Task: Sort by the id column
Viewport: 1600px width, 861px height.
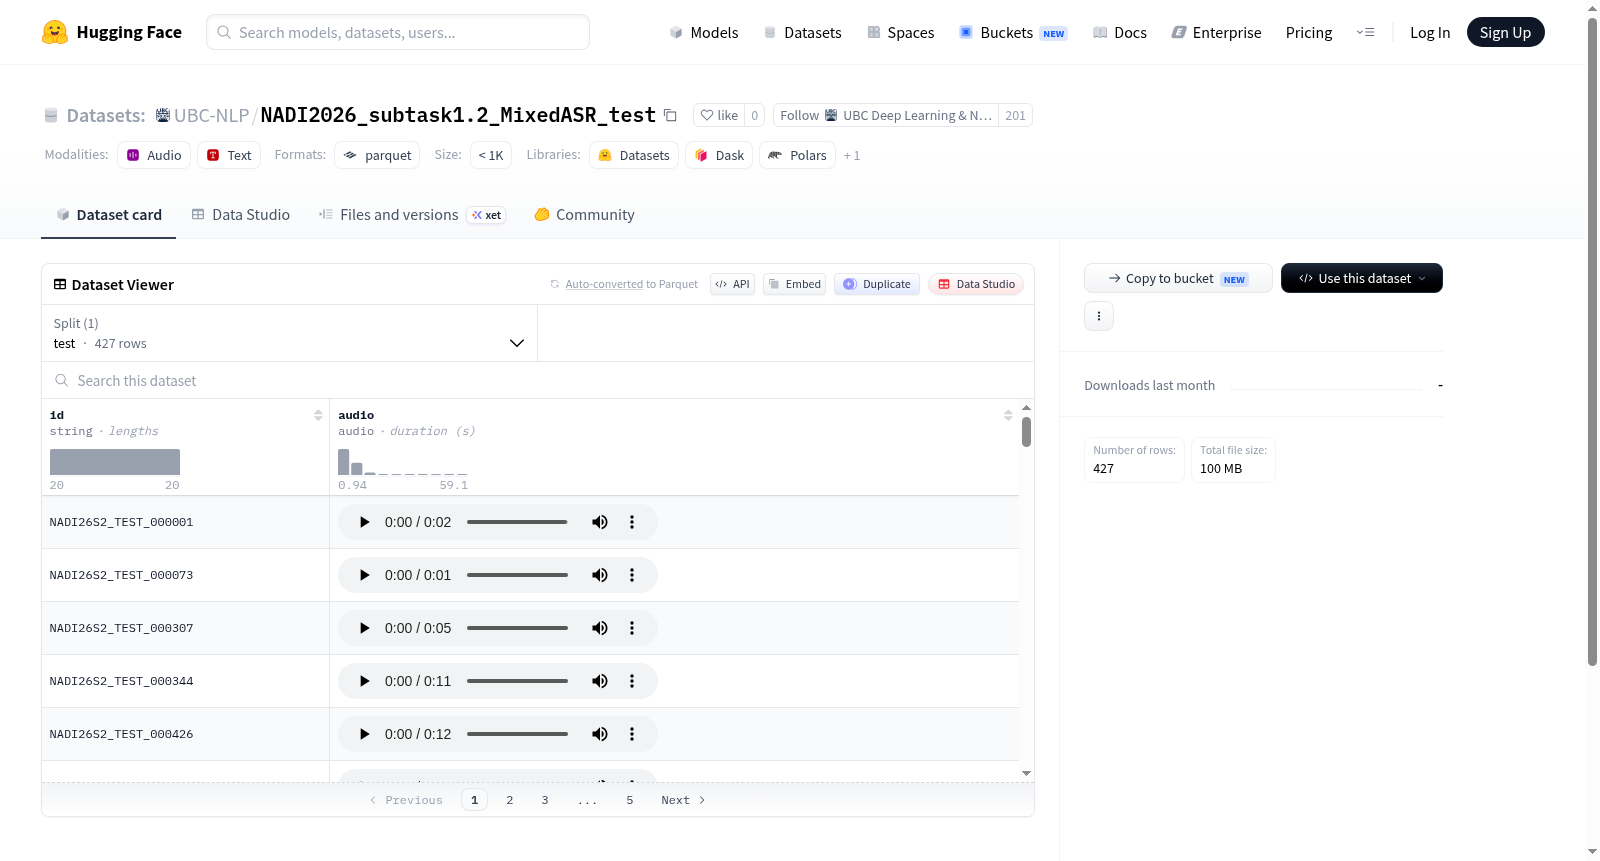Action: pos(318,415)
